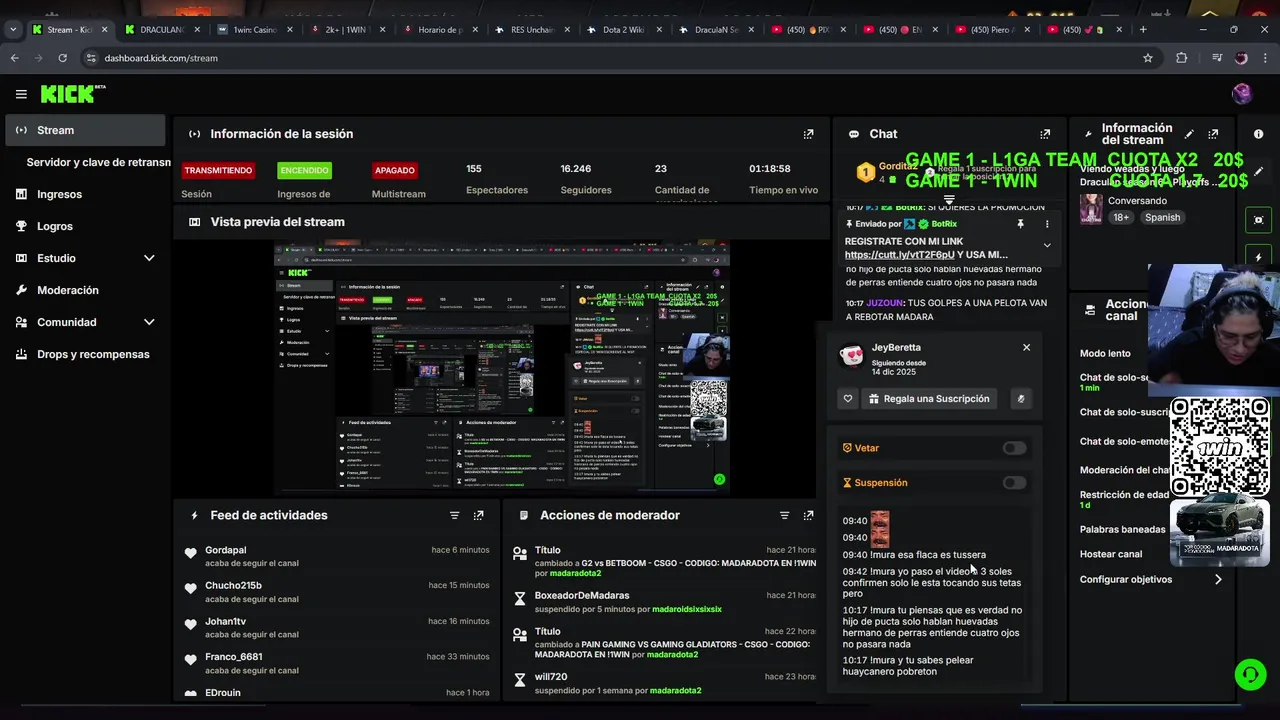Image resolution: width=1280 pixels, height=720 pixels.
Task: Expand the Comunidad sidebar section
Action: [149, 322]
